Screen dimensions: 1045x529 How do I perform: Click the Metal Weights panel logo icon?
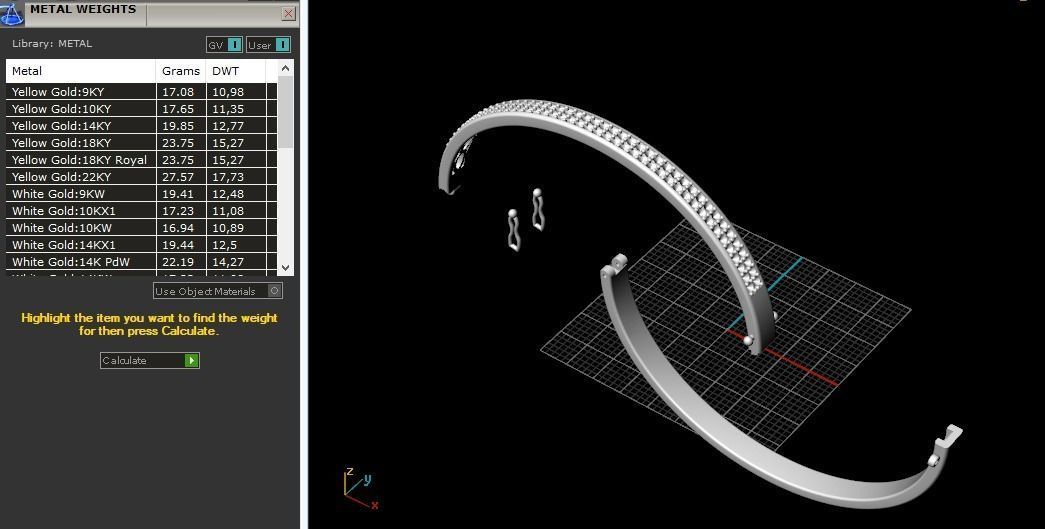[11, 13]
